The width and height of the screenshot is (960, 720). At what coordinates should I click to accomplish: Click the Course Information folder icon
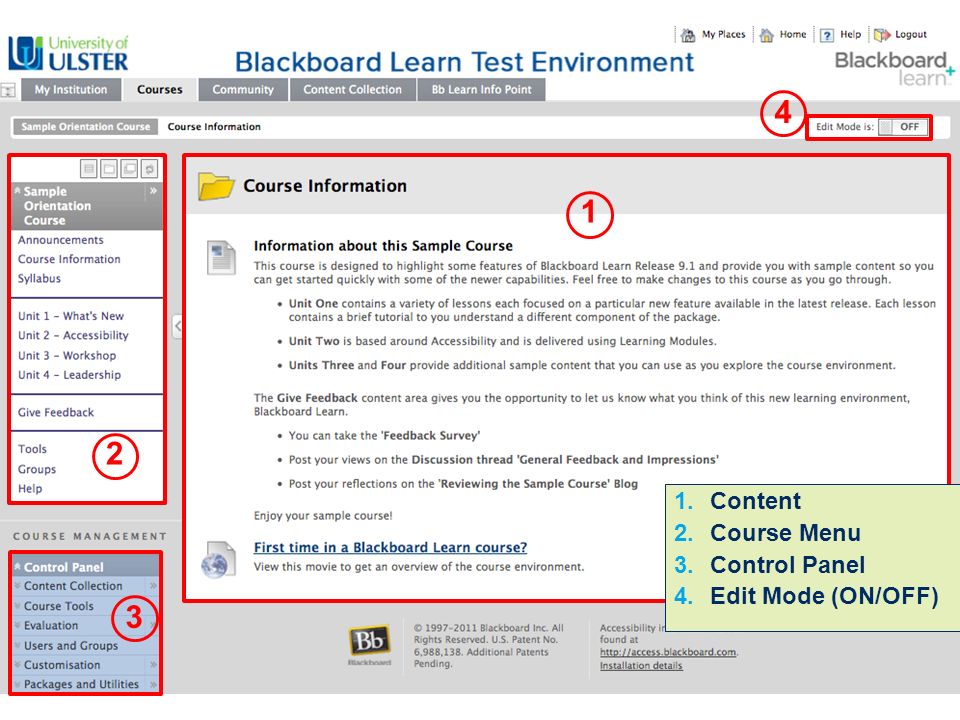216,186
